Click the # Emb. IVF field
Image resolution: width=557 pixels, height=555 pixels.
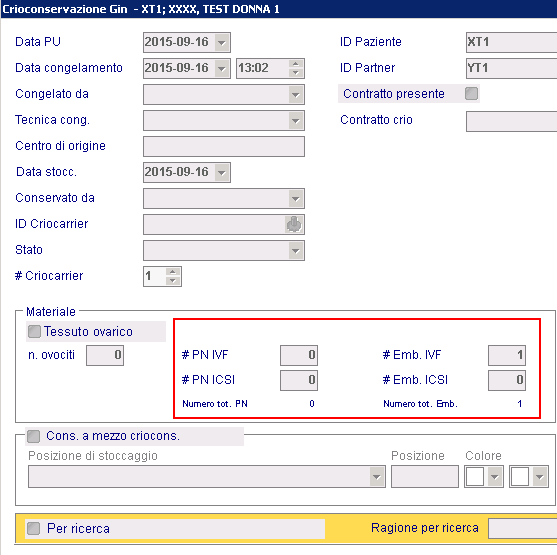[507, 355]
